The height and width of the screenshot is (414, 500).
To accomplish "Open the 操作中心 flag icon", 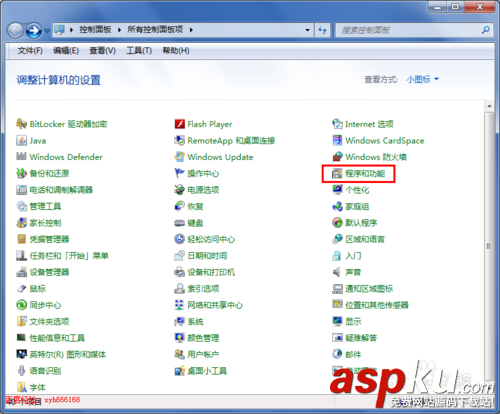I will point(179,173).
